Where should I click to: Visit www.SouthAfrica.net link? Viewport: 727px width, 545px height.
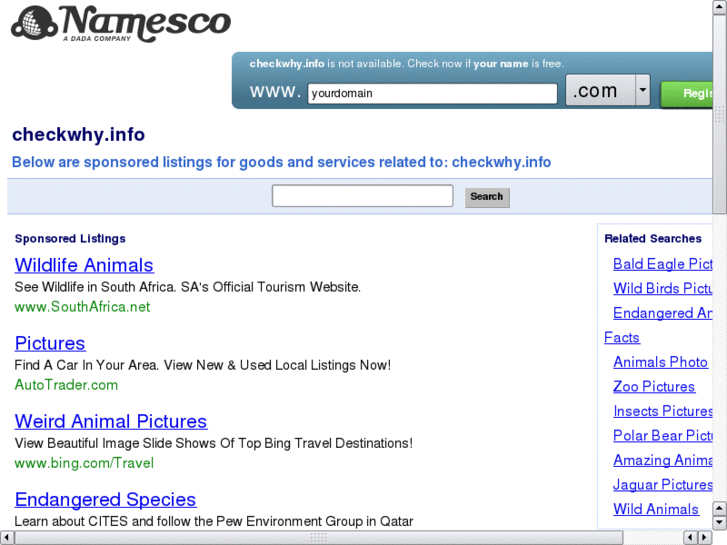(x=82, y=307)
